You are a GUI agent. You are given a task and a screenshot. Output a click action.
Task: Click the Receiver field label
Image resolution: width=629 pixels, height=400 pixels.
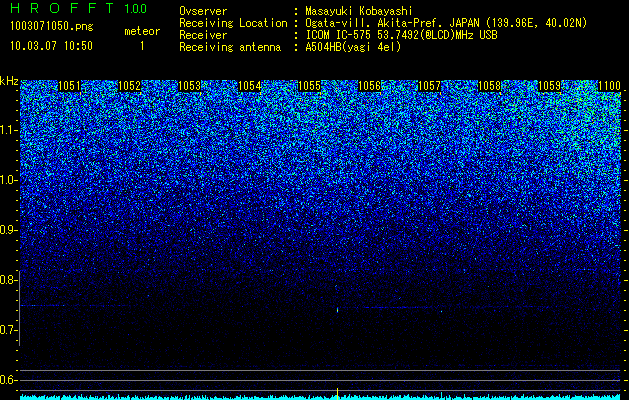(203, 35)
